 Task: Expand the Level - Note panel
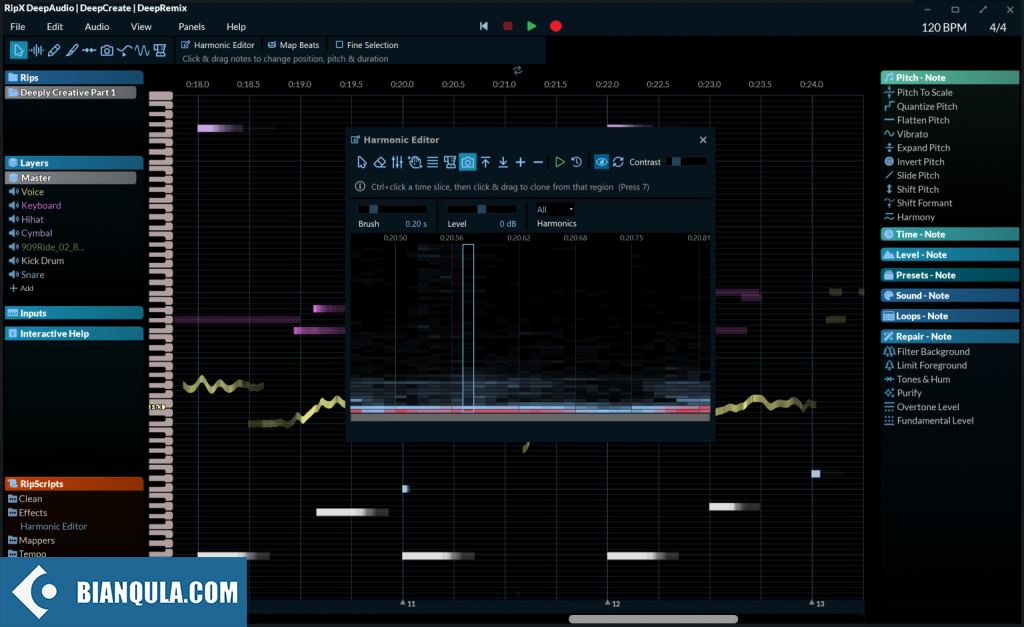[950, 255]
